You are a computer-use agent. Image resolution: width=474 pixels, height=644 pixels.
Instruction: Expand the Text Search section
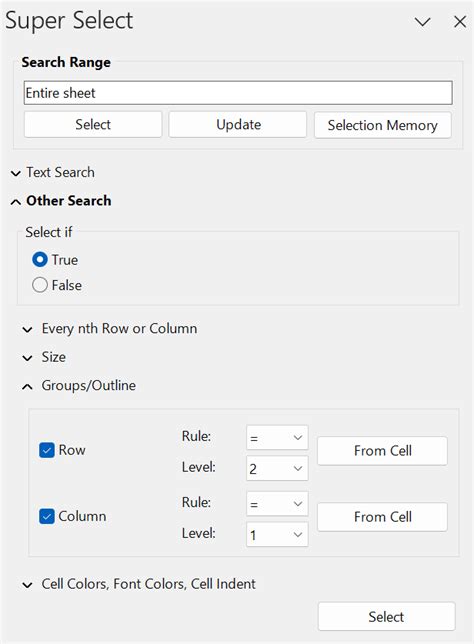coord(53,172)
